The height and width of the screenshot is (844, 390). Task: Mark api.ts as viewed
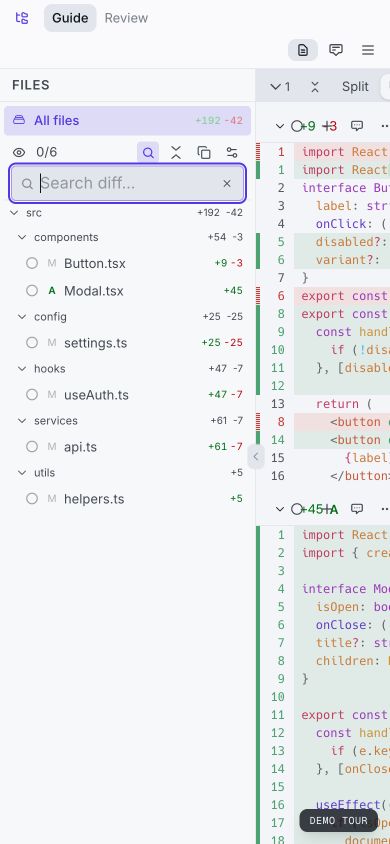[x=32, y=447]
